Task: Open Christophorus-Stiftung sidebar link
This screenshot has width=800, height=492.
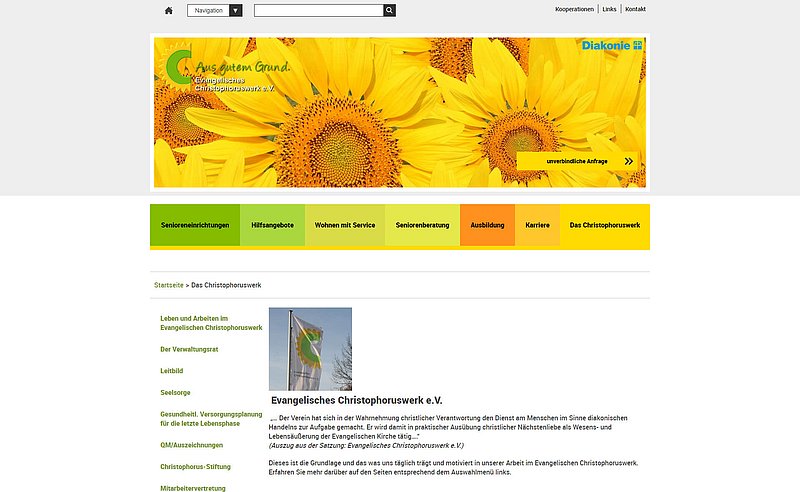Action: [x=195, y=466]
